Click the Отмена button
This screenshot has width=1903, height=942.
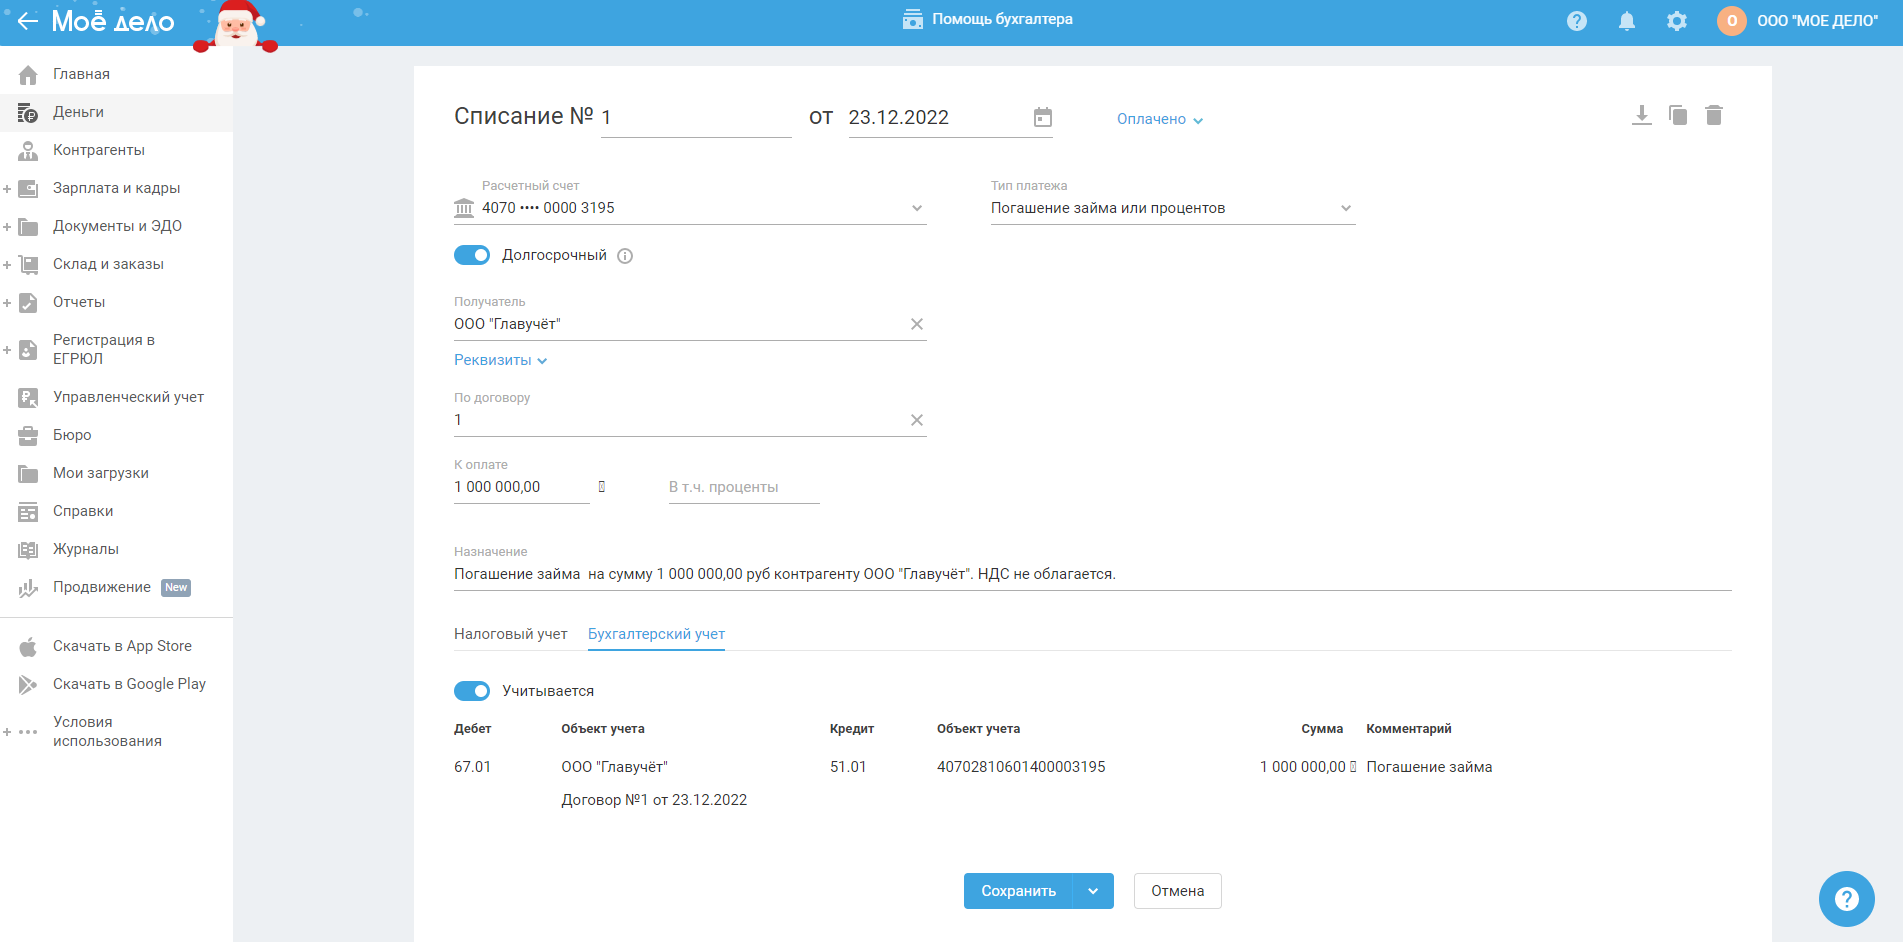click(1177, 891)
